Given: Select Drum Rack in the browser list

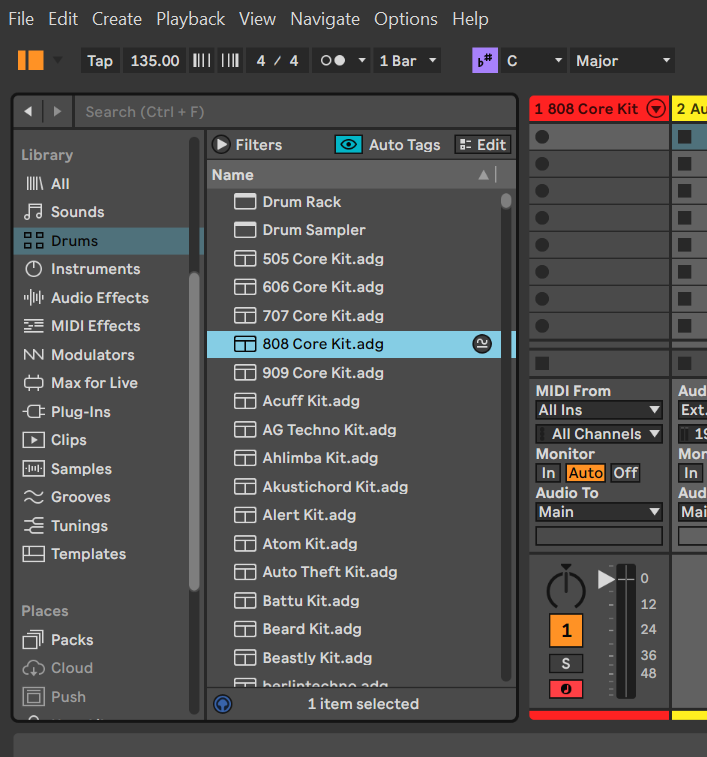Looking at the screenshot, I should pos(354,202).
